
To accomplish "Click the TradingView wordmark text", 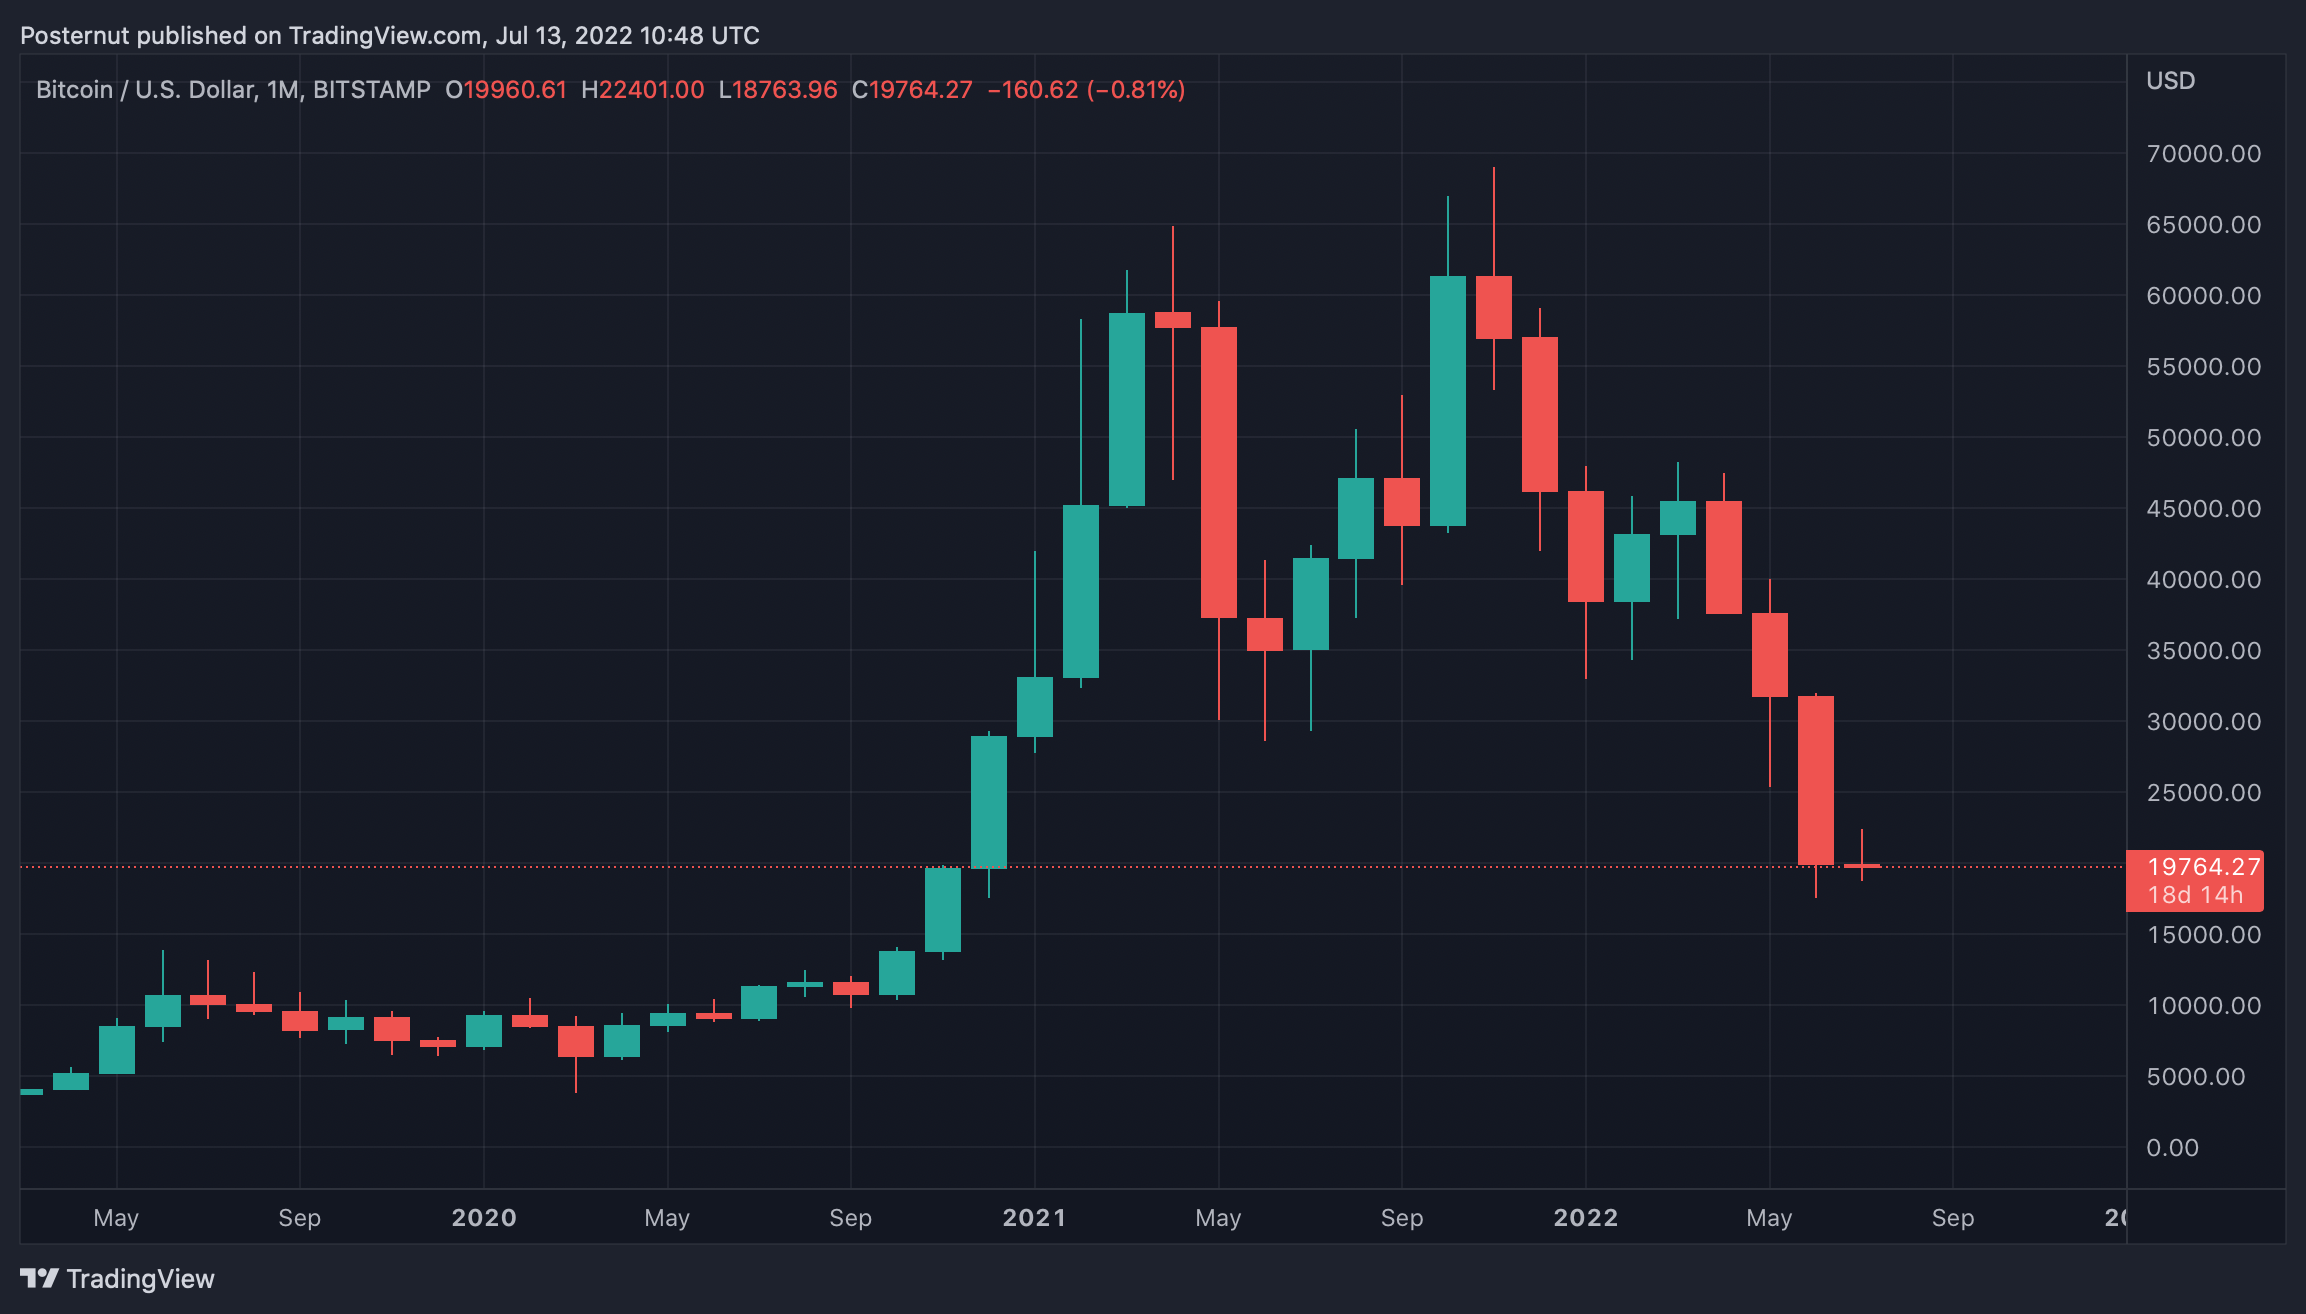I will tap(141, 1279).
